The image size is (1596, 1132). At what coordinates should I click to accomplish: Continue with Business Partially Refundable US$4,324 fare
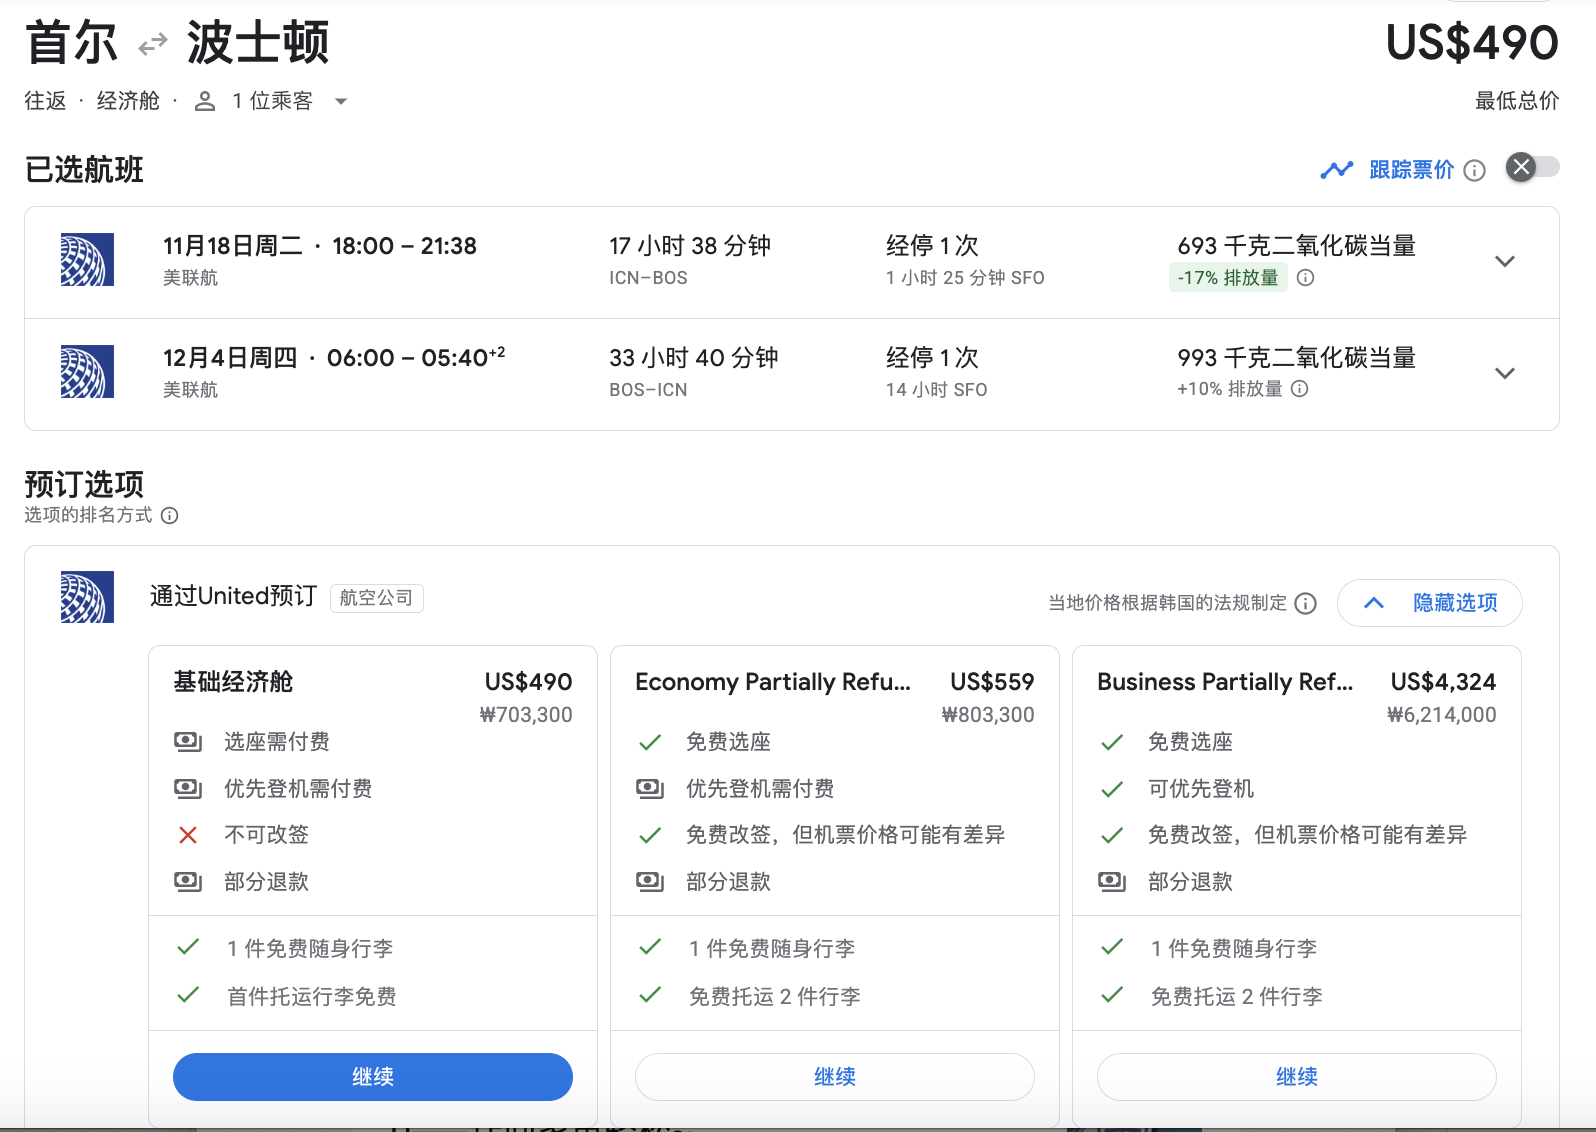[1296, 1077]
